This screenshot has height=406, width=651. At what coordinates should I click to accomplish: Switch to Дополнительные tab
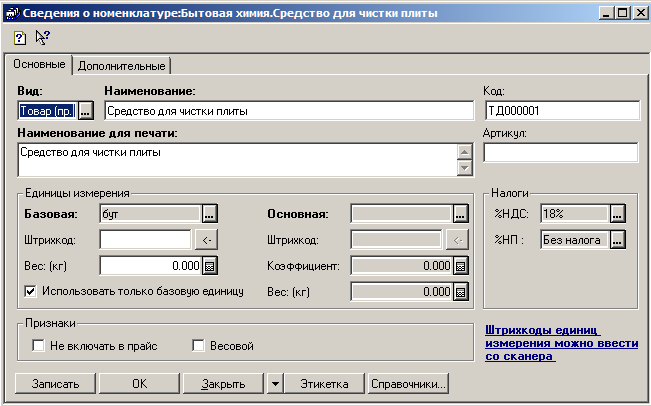coord(121,65)
